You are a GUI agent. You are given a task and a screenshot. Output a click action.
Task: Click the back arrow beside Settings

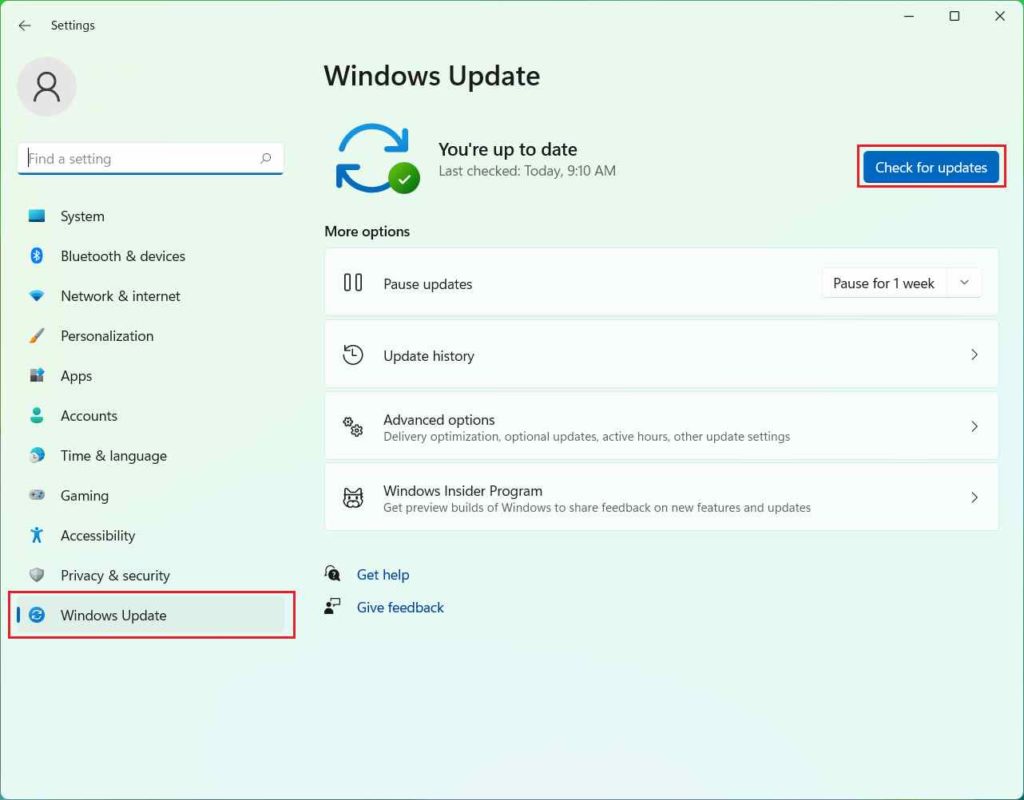click(25, 25)
